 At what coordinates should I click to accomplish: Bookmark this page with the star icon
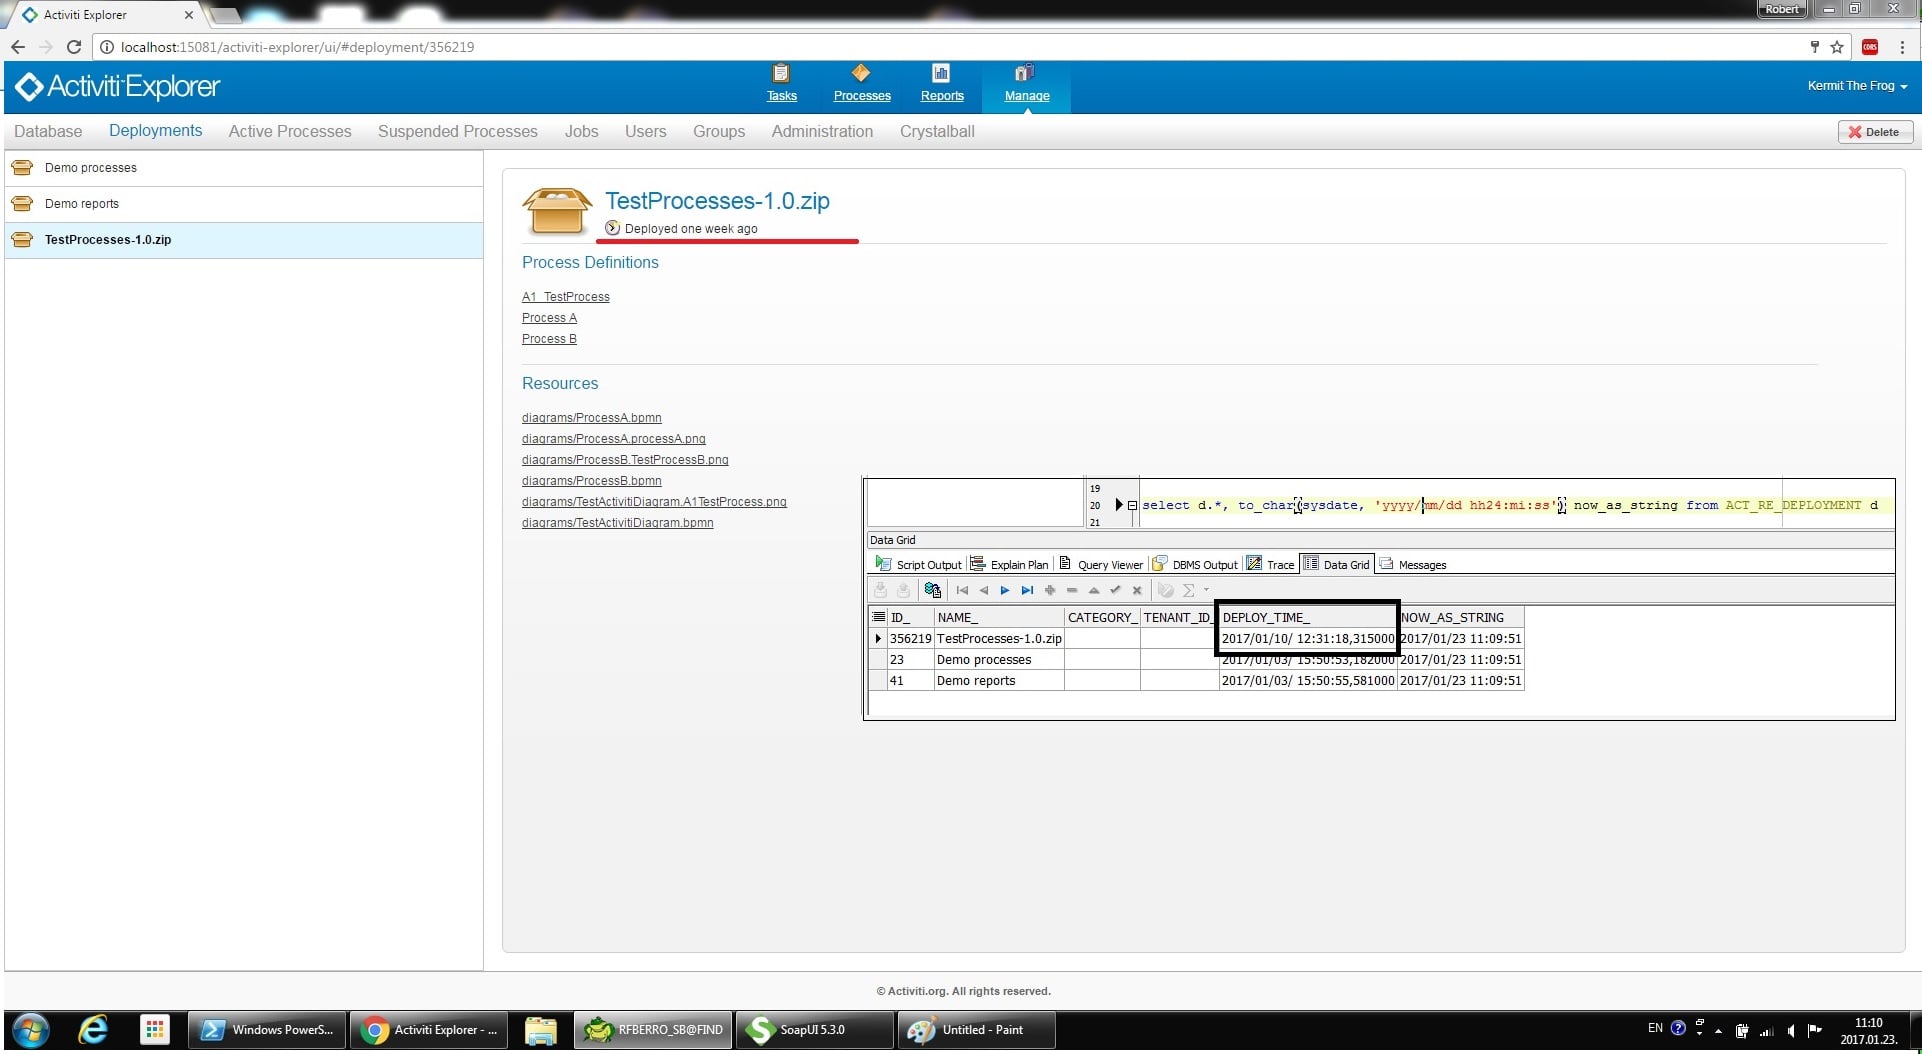[1837, 47]
